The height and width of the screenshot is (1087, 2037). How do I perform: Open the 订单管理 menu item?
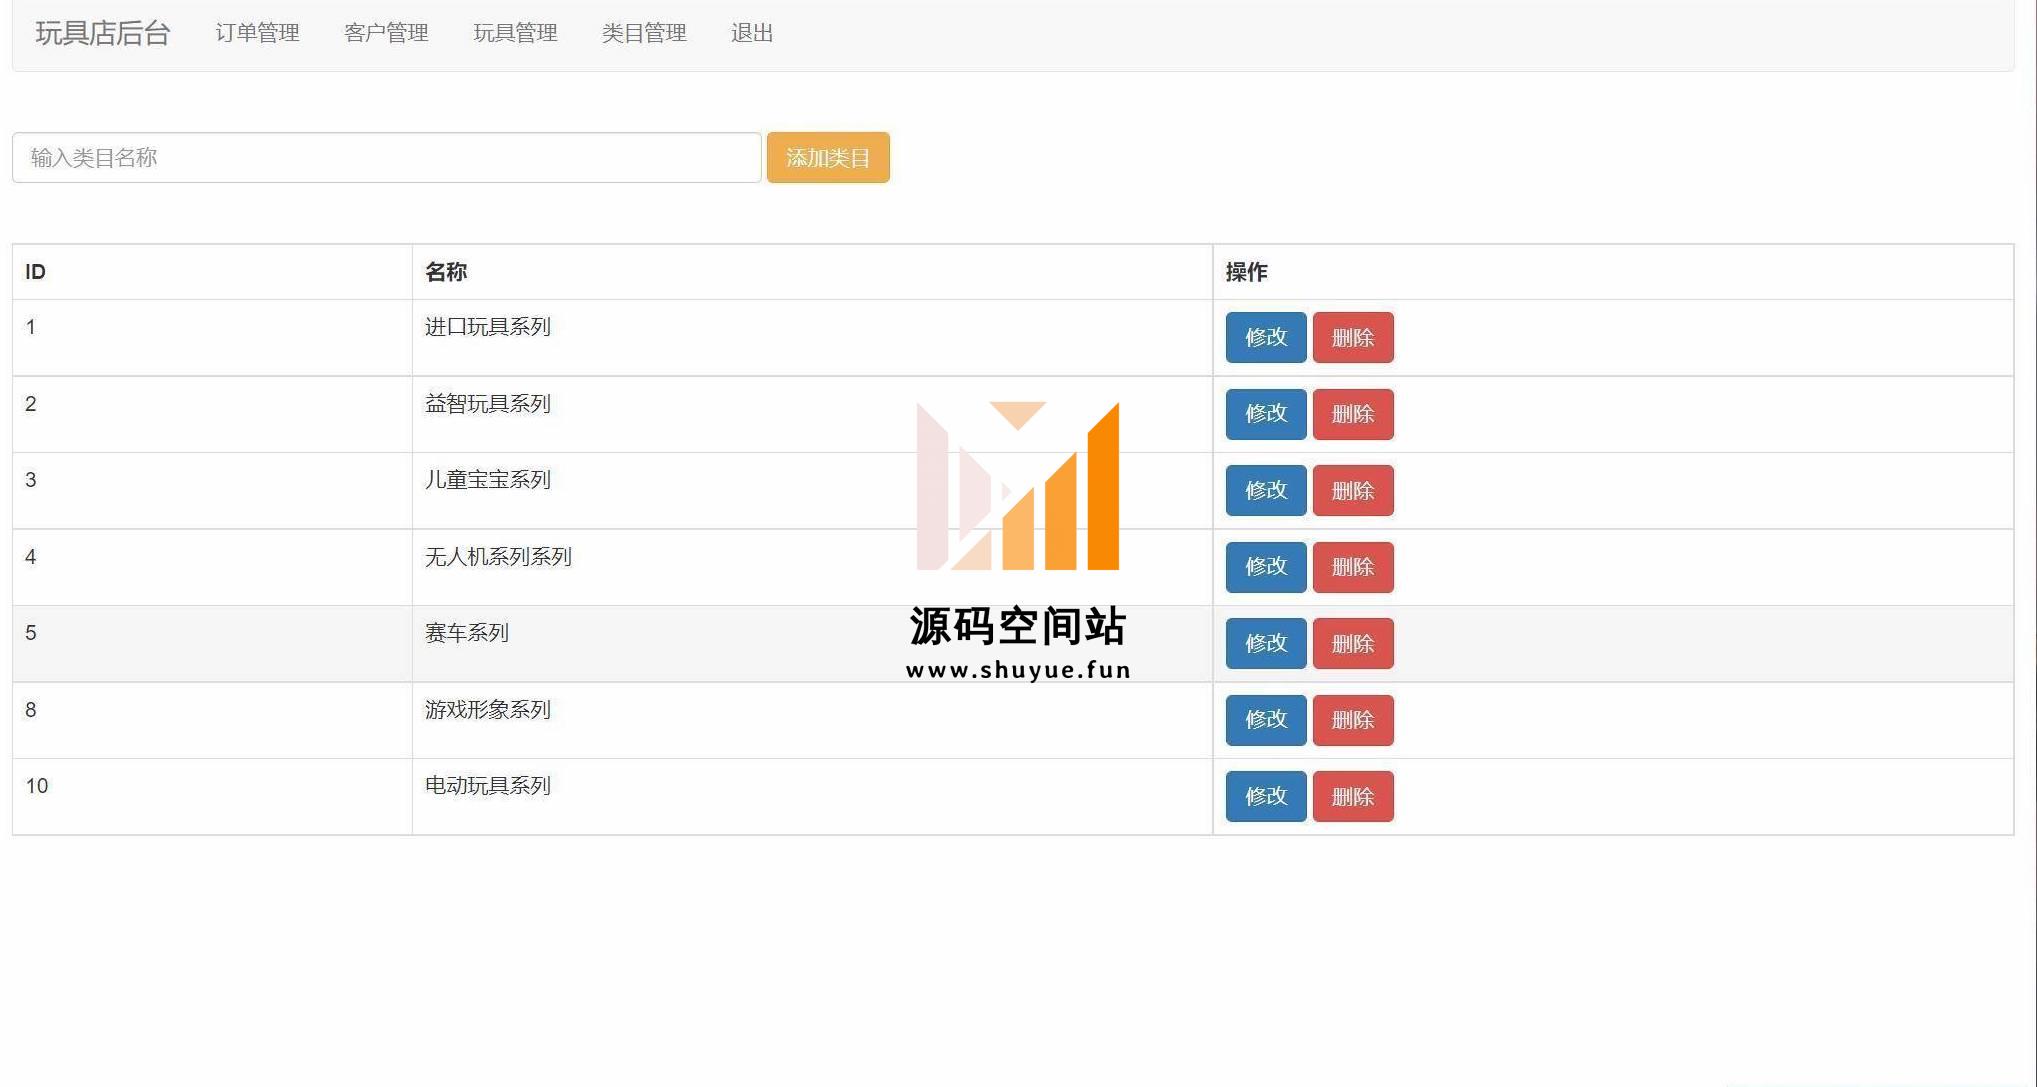pyautogui.click(x=257, y=33)
